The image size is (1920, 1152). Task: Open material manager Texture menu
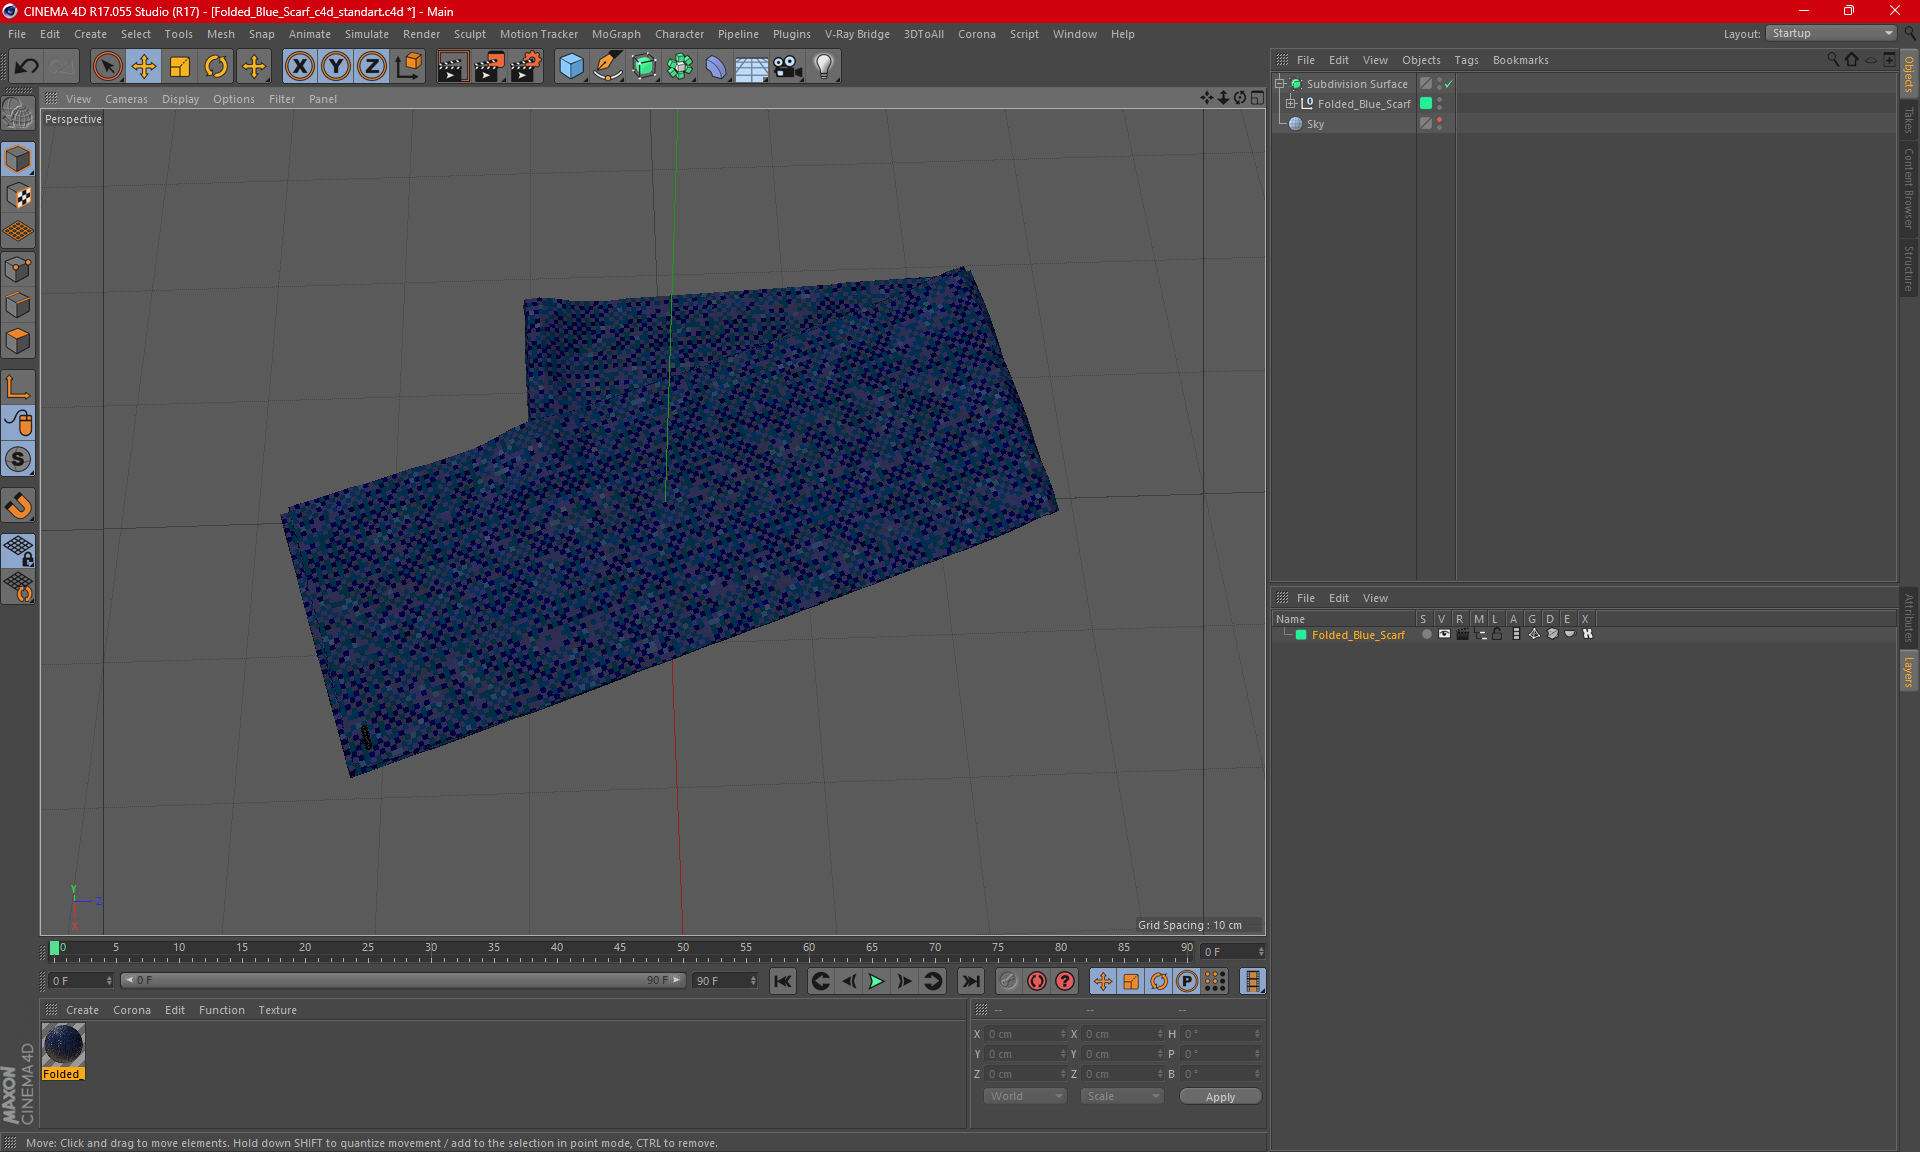(x=277, y=1010)
